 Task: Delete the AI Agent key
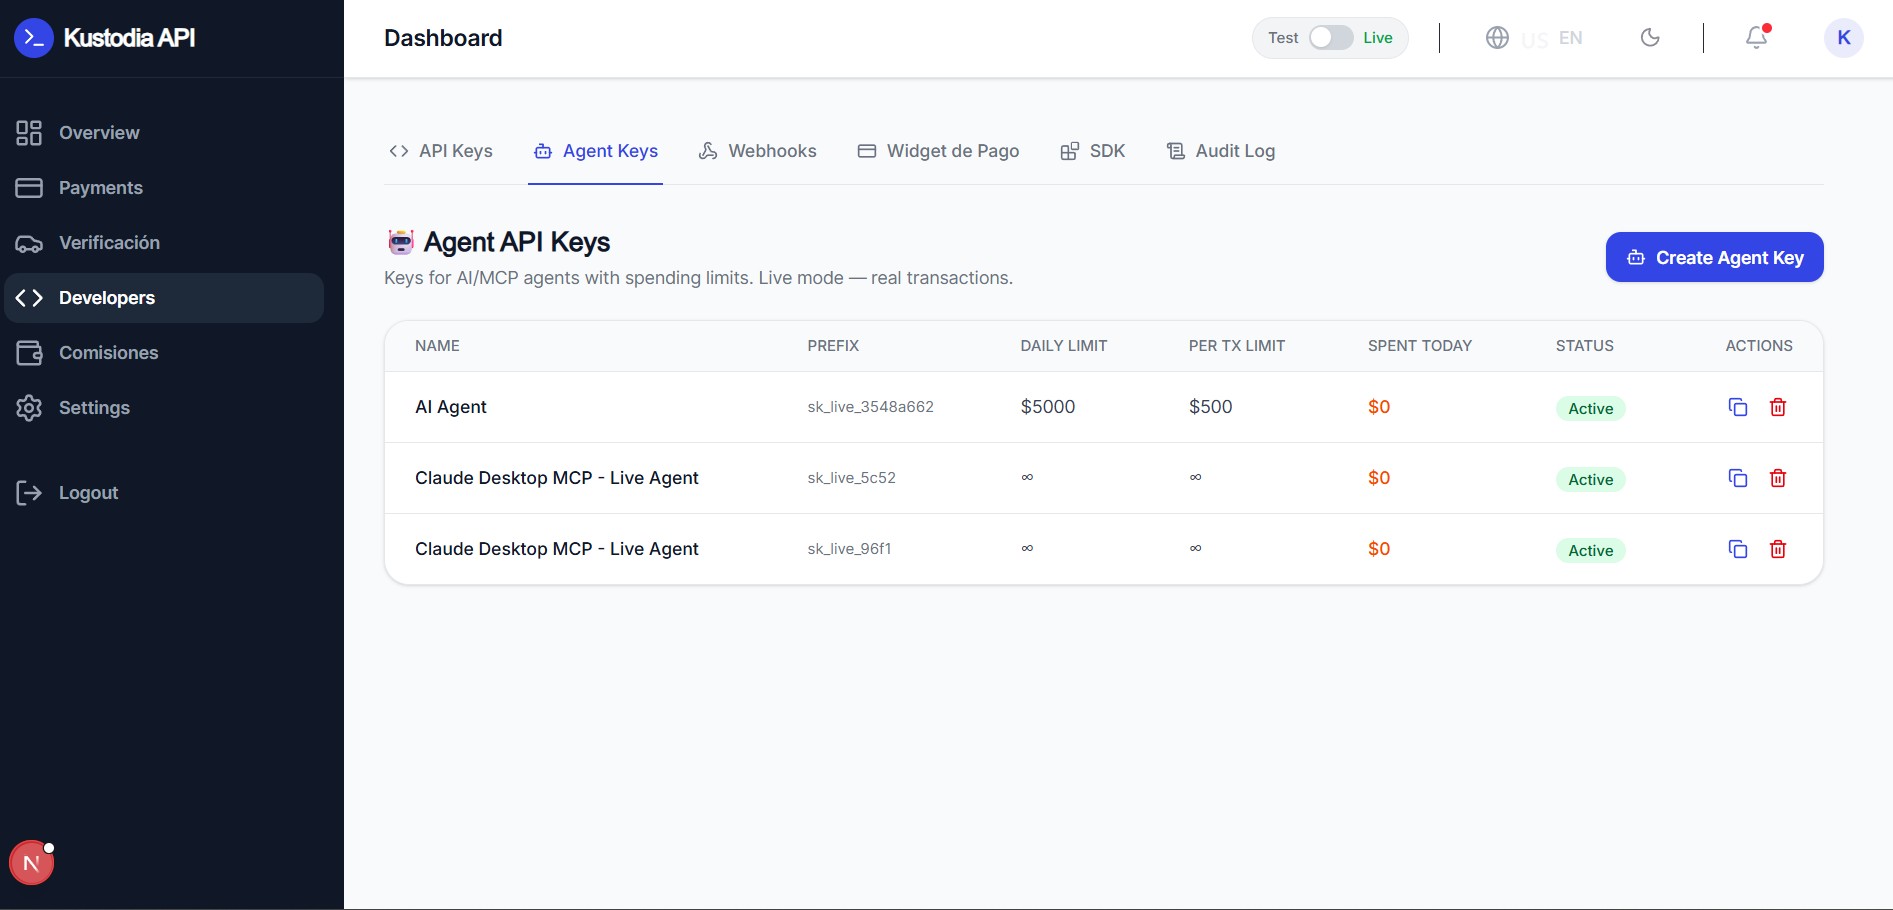pos(1778,407)
